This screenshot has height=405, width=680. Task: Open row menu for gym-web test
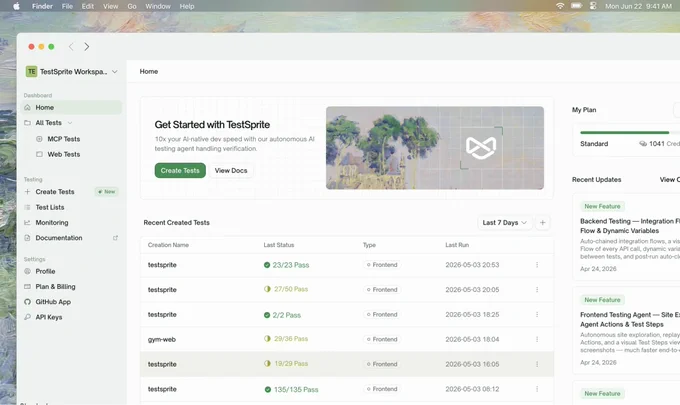tap(537, 339)
